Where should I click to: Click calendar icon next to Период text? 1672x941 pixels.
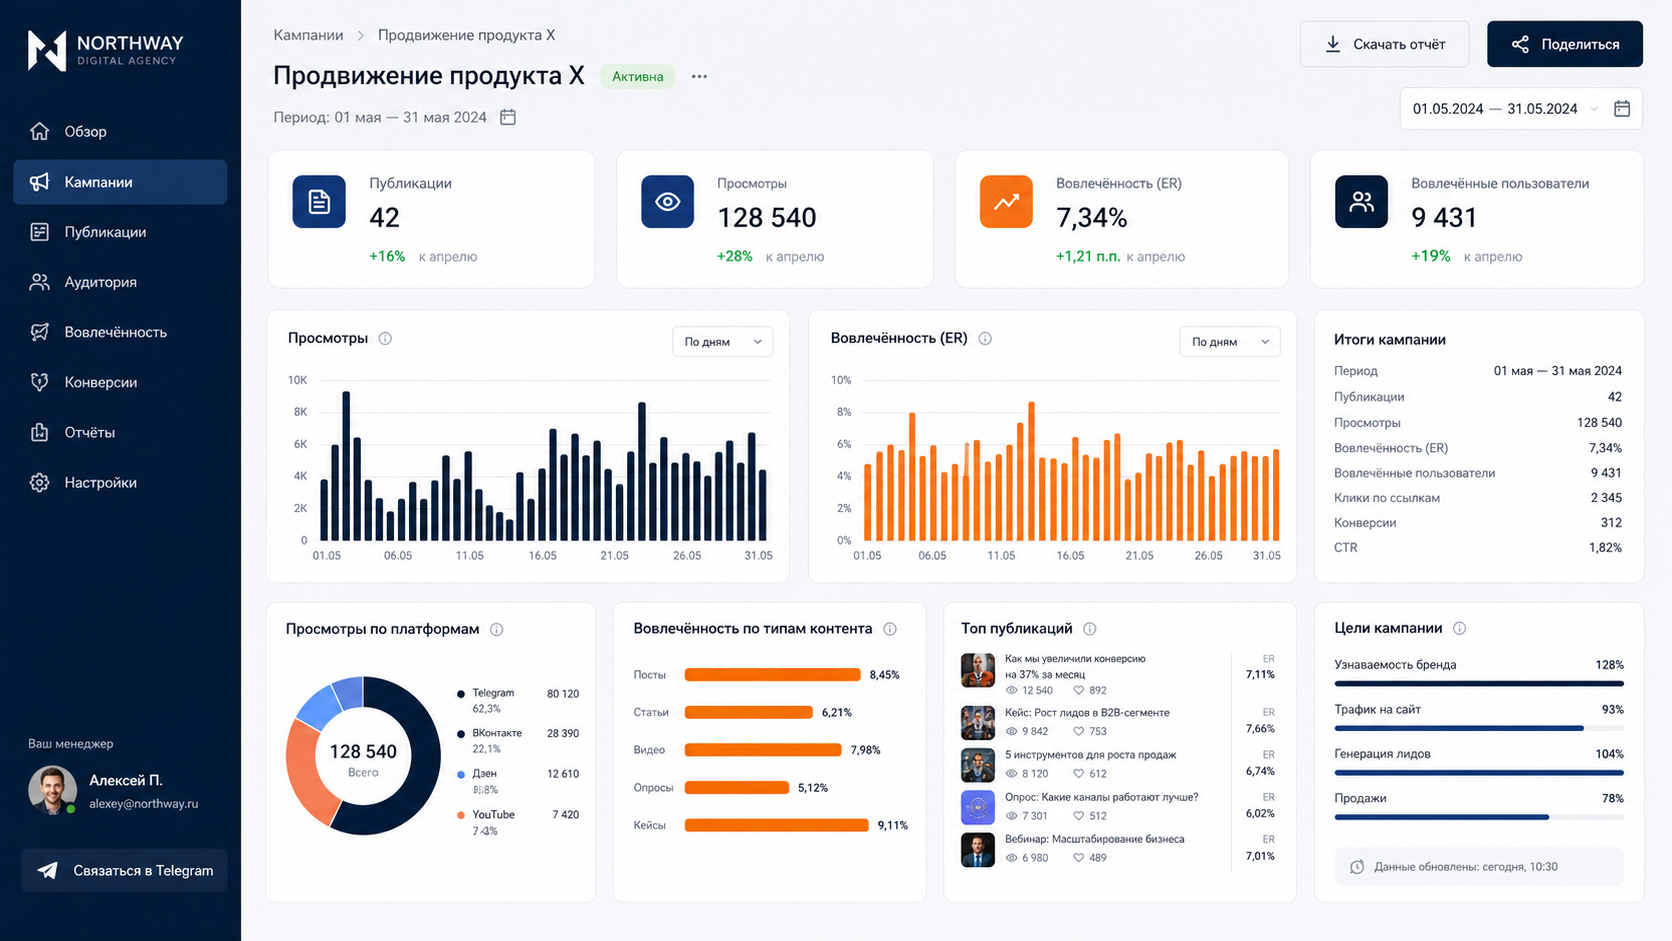coord(508,117)
